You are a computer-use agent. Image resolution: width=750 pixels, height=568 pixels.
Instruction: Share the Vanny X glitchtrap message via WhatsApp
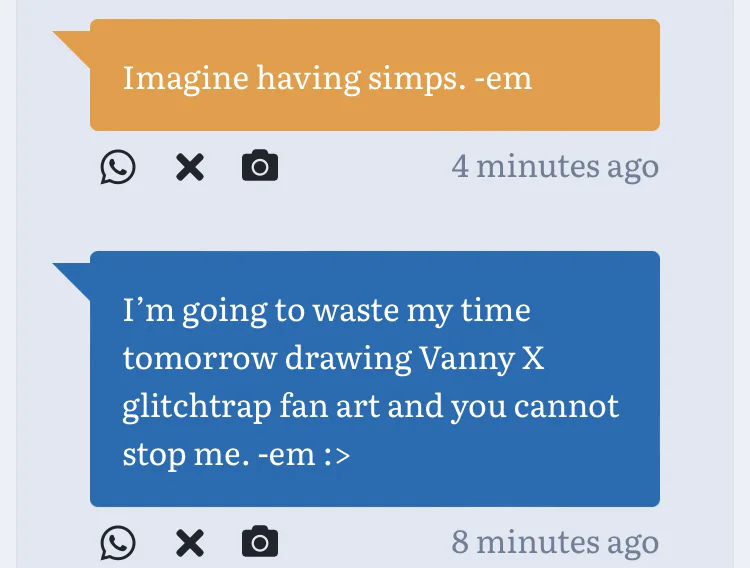(118, 543)
